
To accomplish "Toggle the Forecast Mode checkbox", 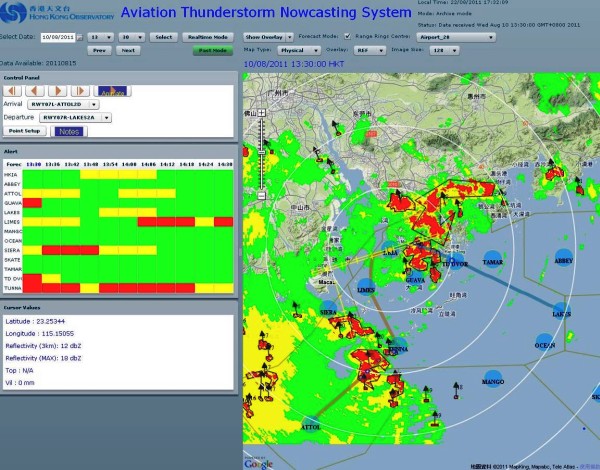I will (x=347, y=36).
